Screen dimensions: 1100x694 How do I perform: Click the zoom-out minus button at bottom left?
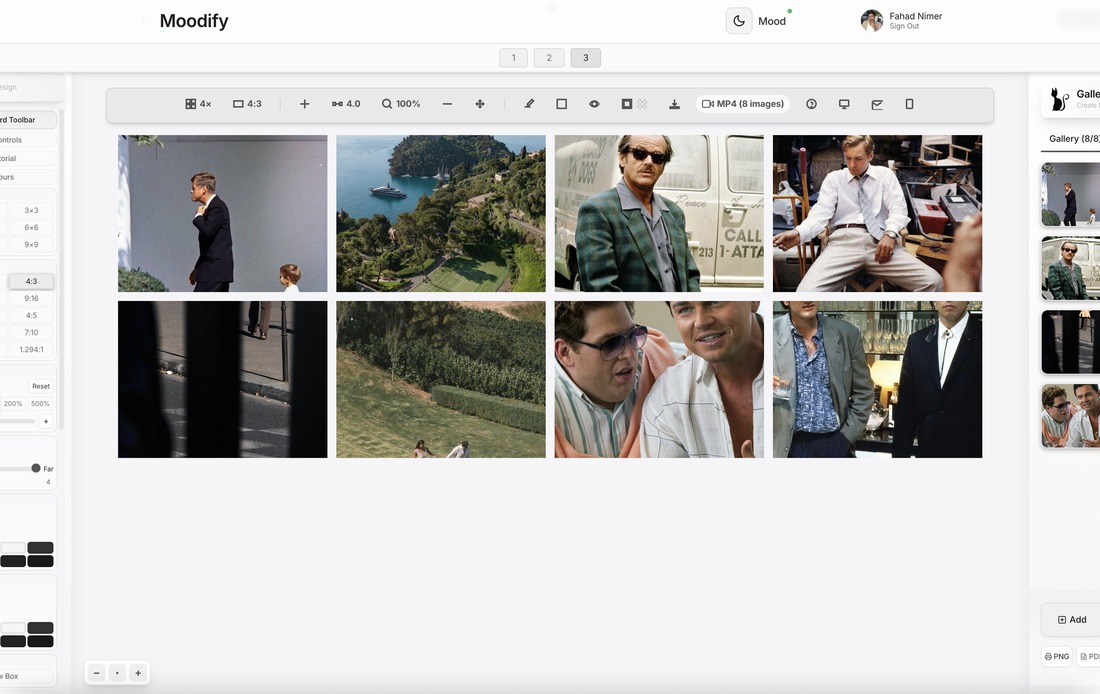97,673
